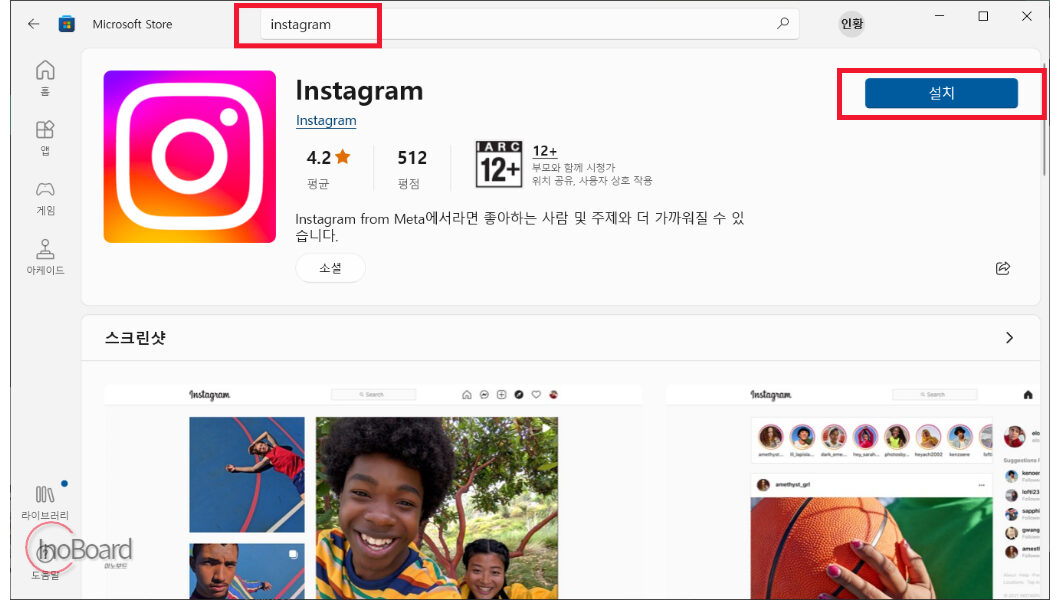The width and height of the screenshot is (1062, 600).
Task: Open the 12+ age rating link
Action: [545, 151]
